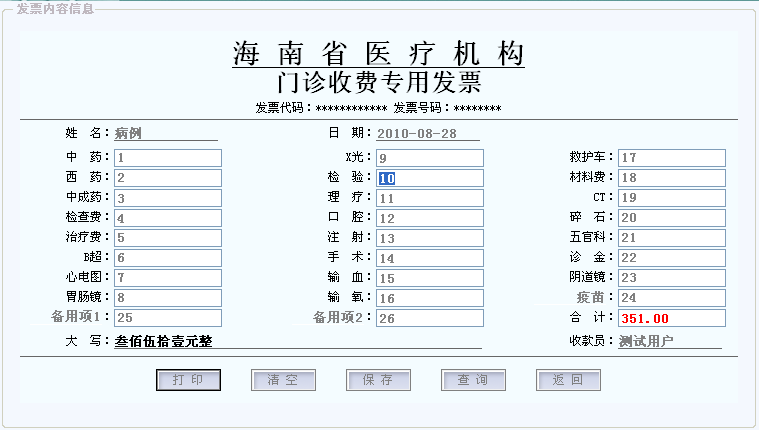Select the 疫苗 fee input field
759x430 pixels.
(671, 298)
